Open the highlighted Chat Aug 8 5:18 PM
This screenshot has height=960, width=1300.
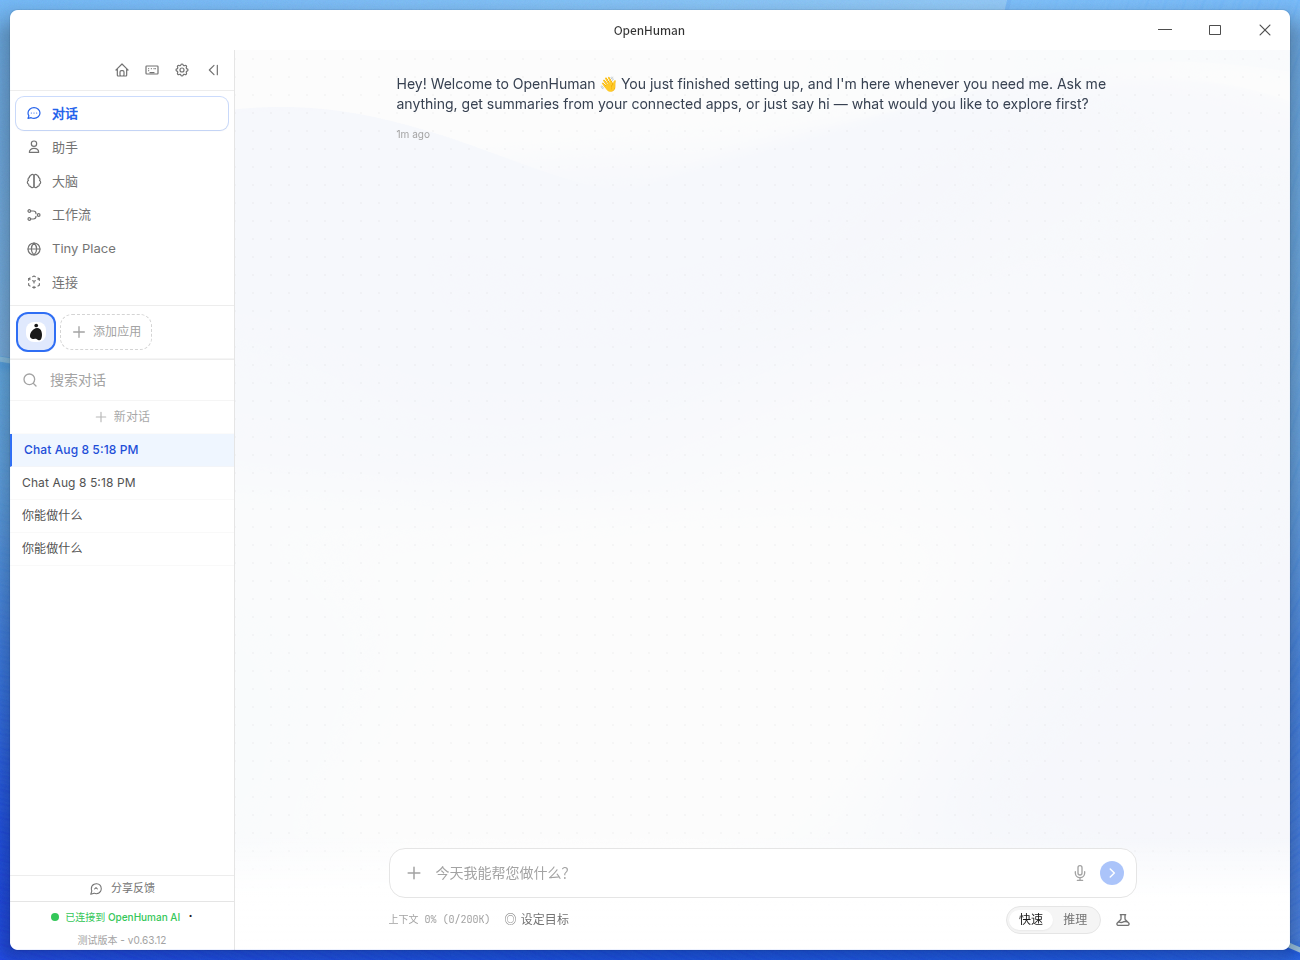122,450
